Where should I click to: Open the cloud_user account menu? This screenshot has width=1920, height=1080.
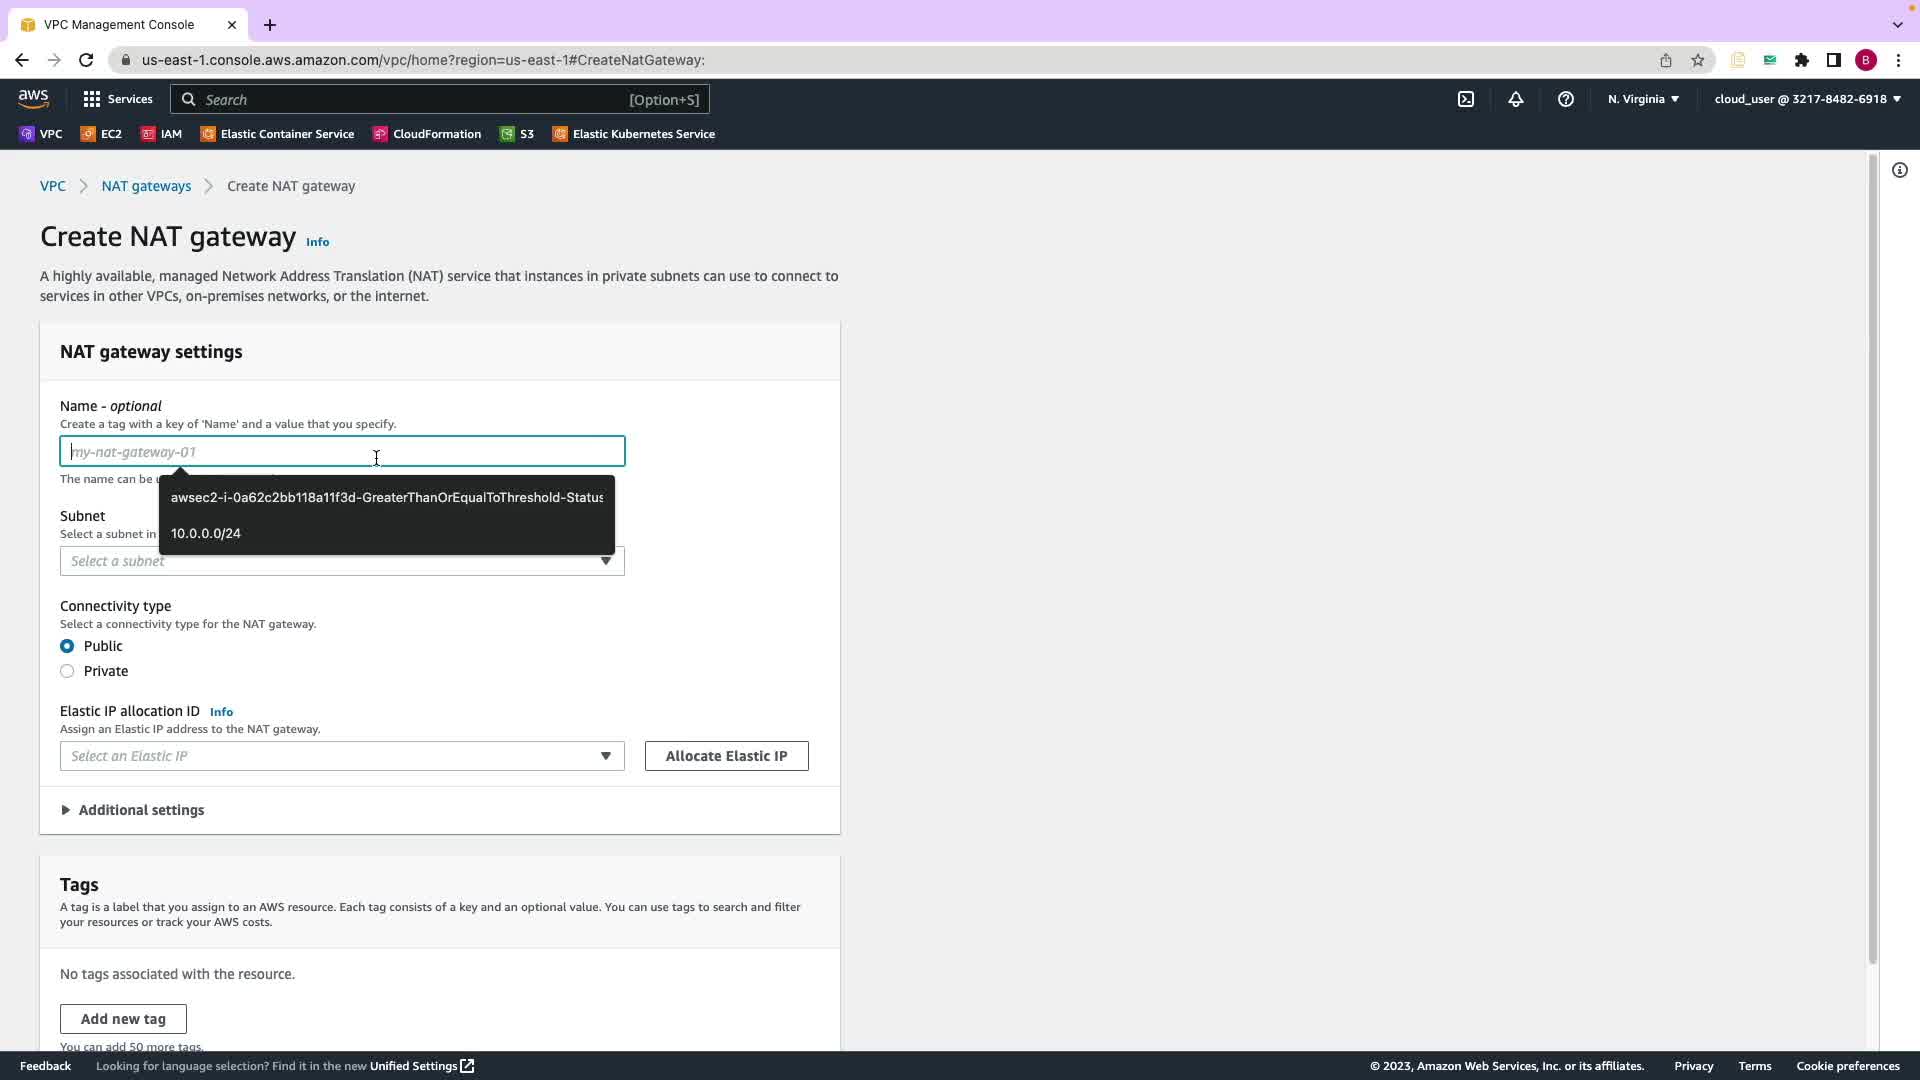point(1807,99)
